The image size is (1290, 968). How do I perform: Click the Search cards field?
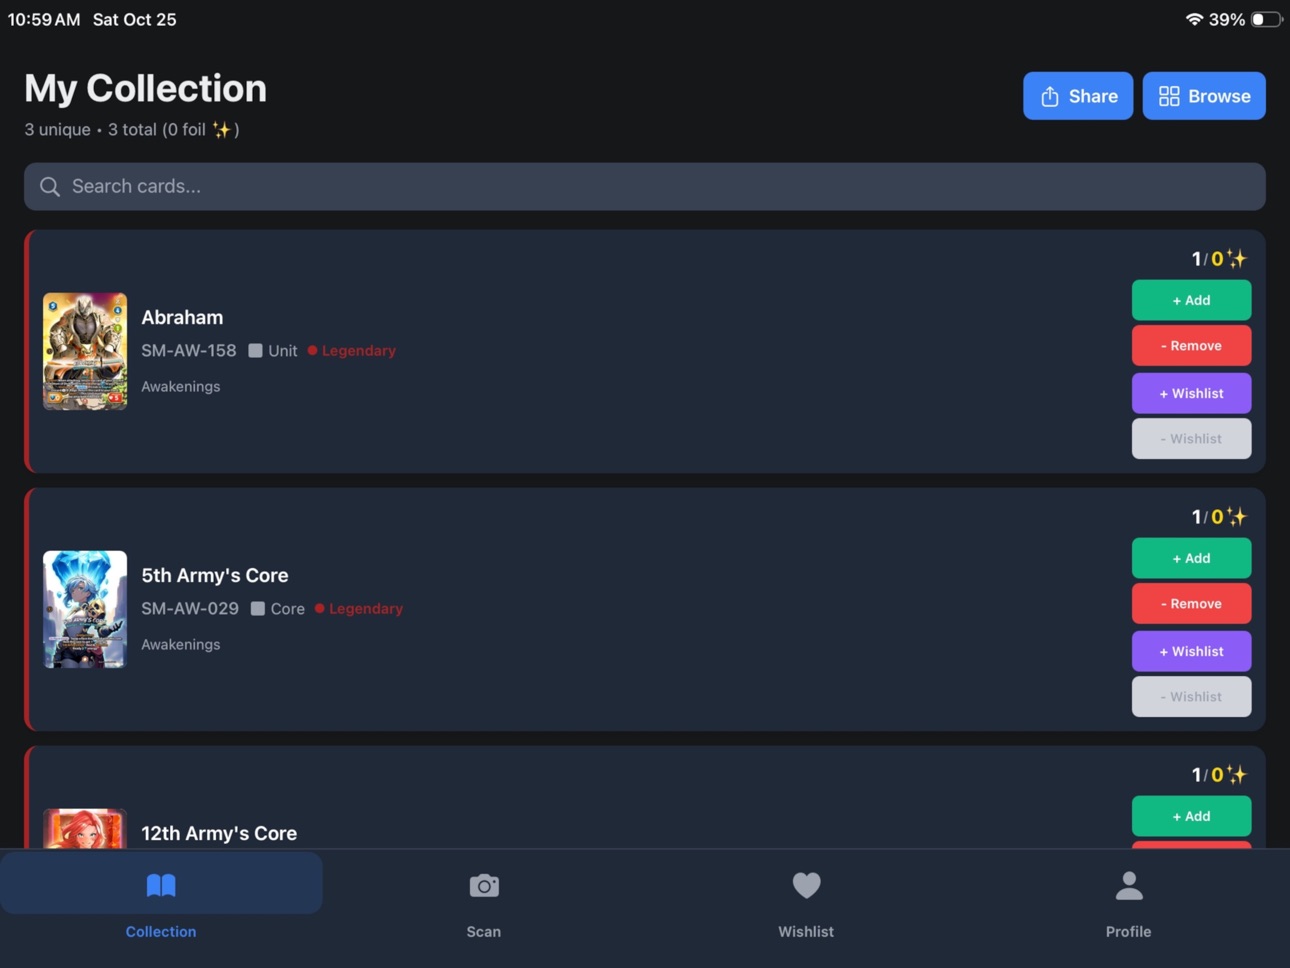645,187
